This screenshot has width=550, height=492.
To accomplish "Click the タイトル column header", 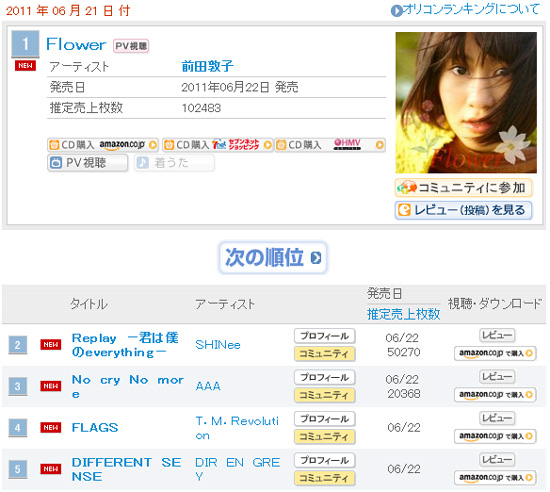I will (89, 304).
